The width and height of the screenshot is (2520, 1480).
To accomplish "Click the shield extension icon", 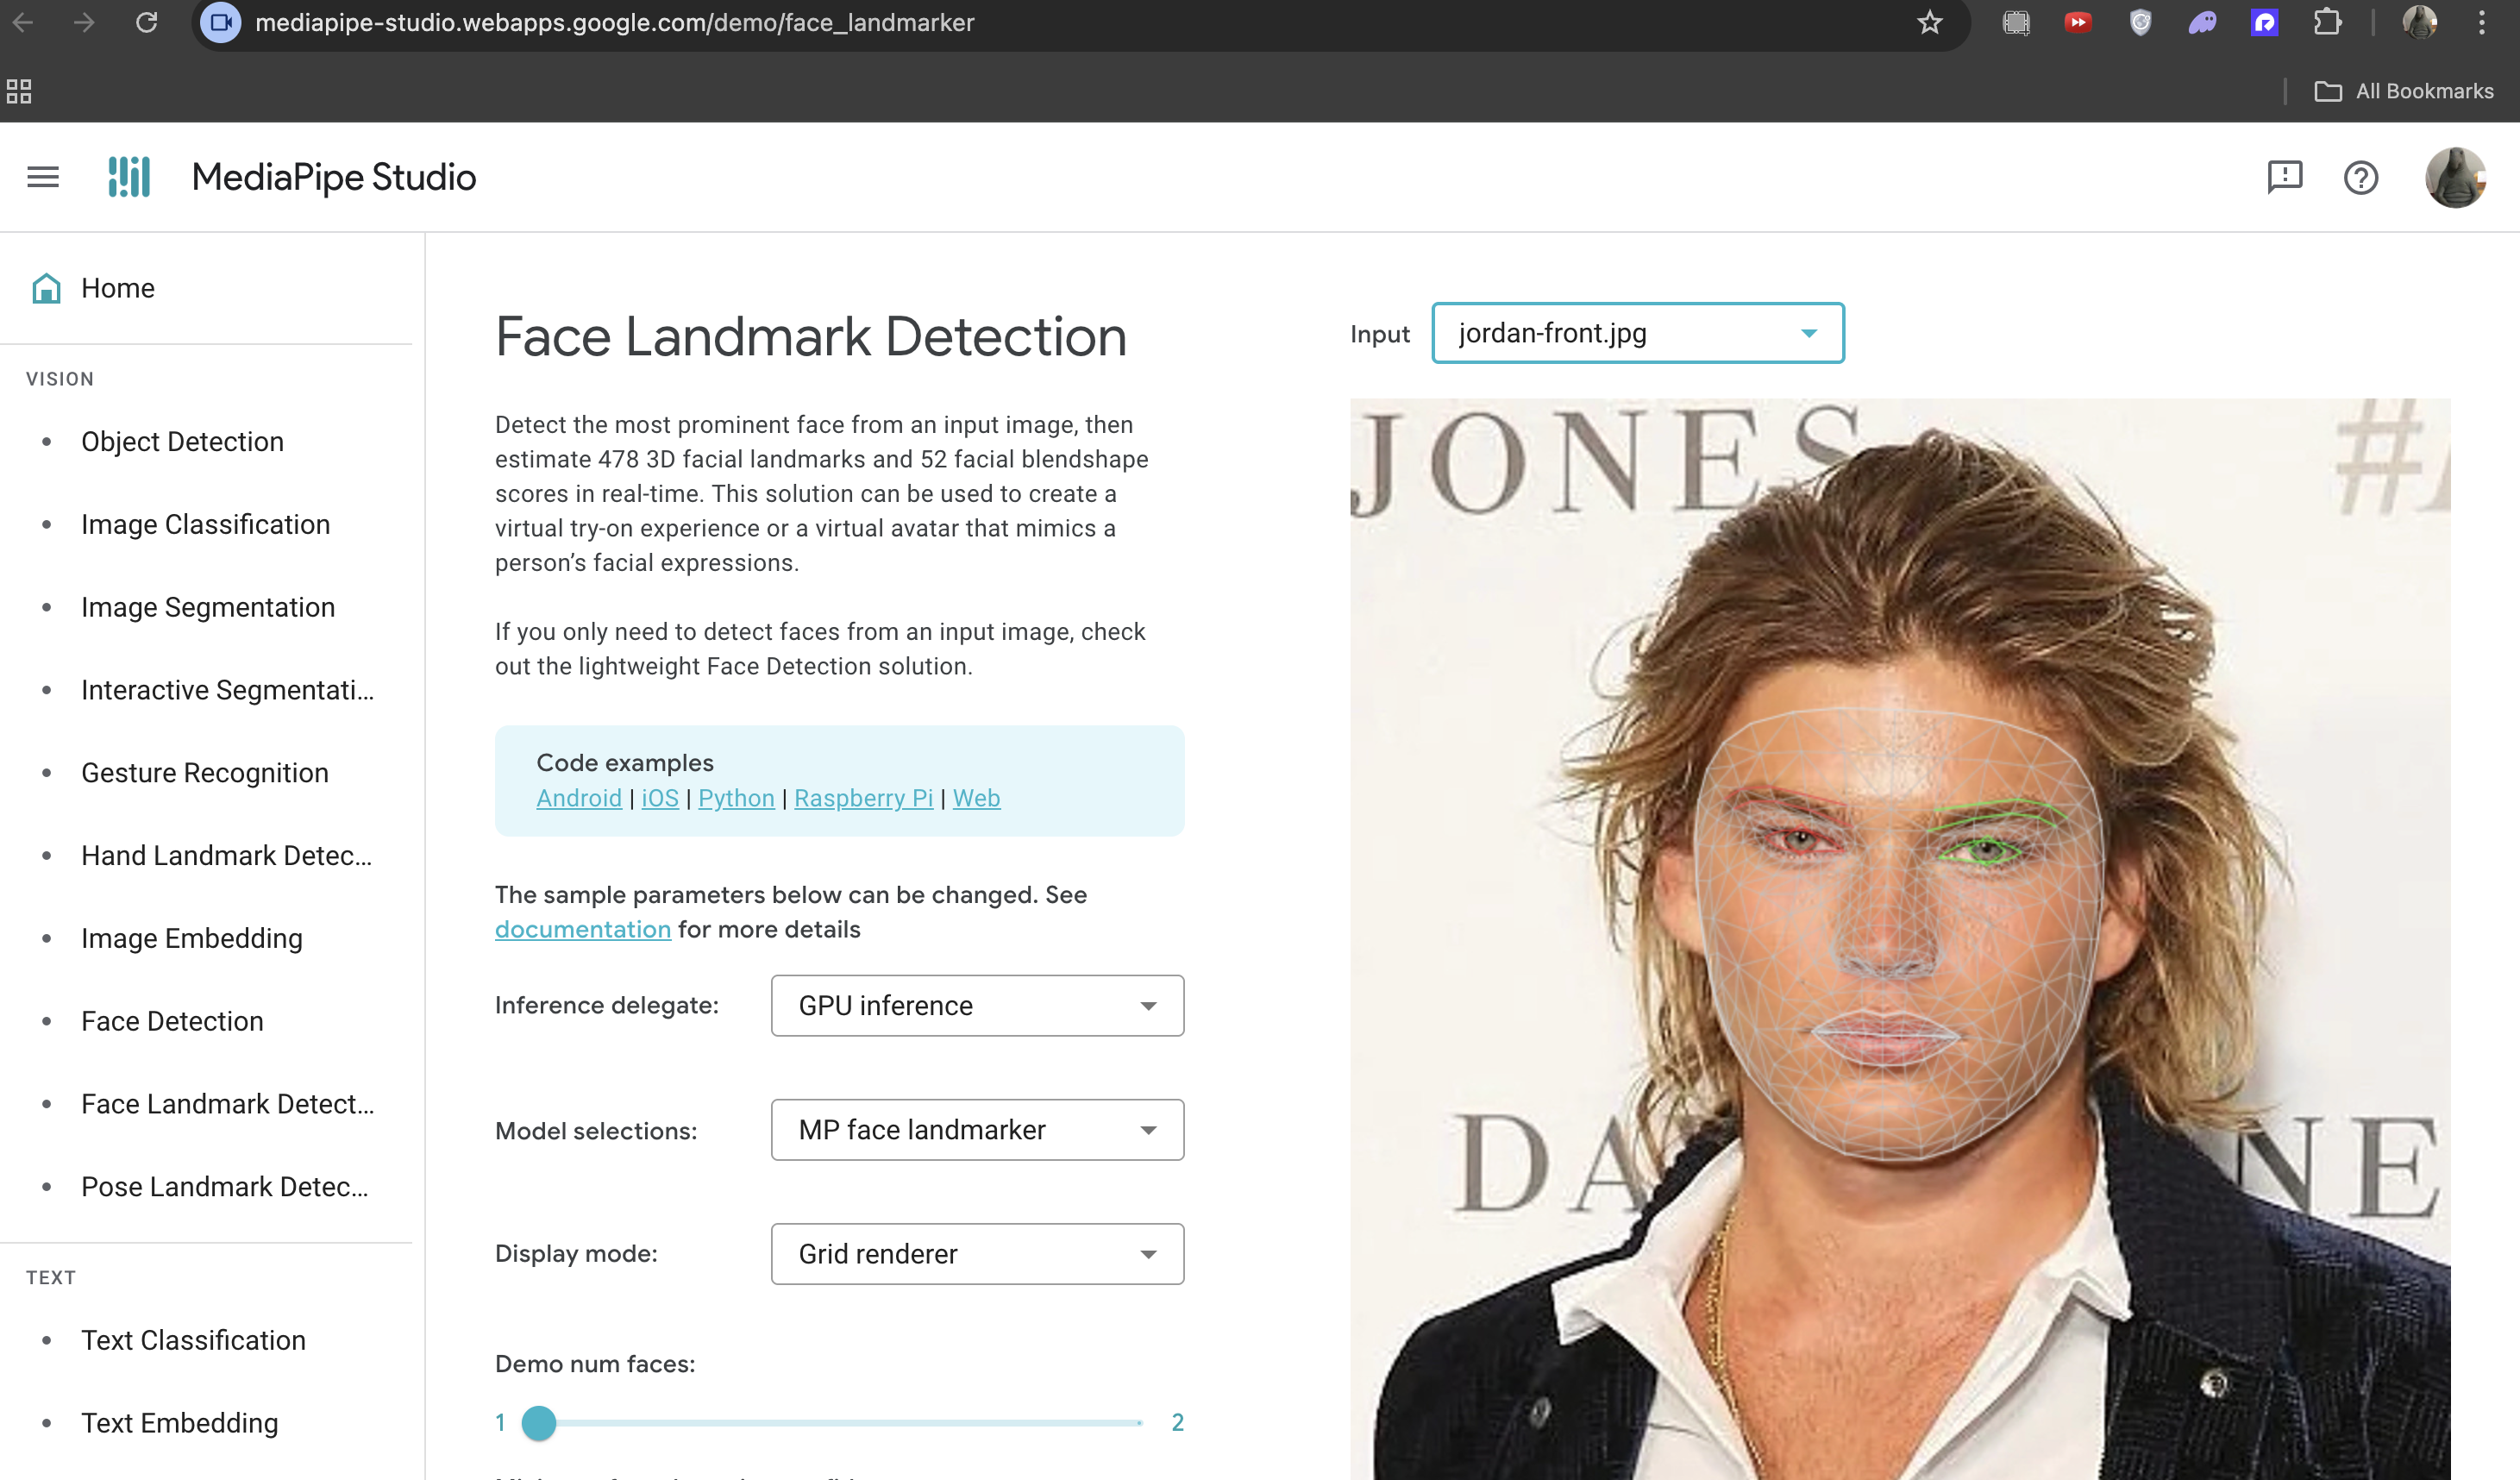I will click(x=2139, y=22).
